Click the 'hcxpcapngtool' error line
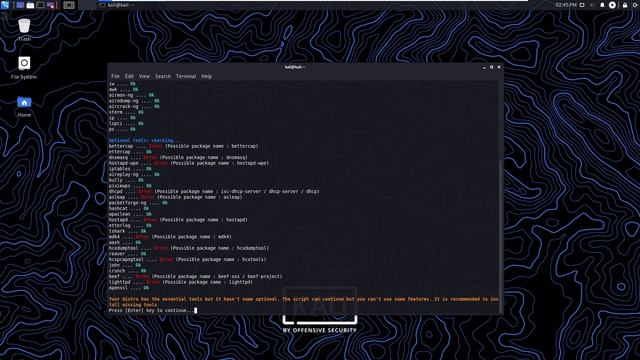The height and width of the screenshot is (360, 640). (x=187, y=259)
